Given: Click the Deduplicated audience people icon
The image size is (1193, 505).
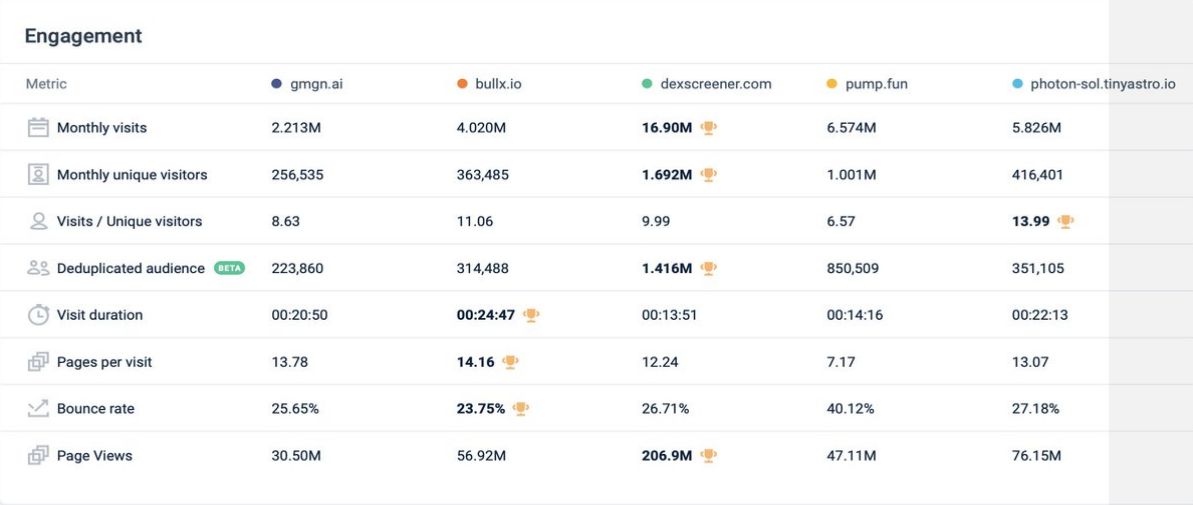Looking at the screenshot, I should point(38,268).
